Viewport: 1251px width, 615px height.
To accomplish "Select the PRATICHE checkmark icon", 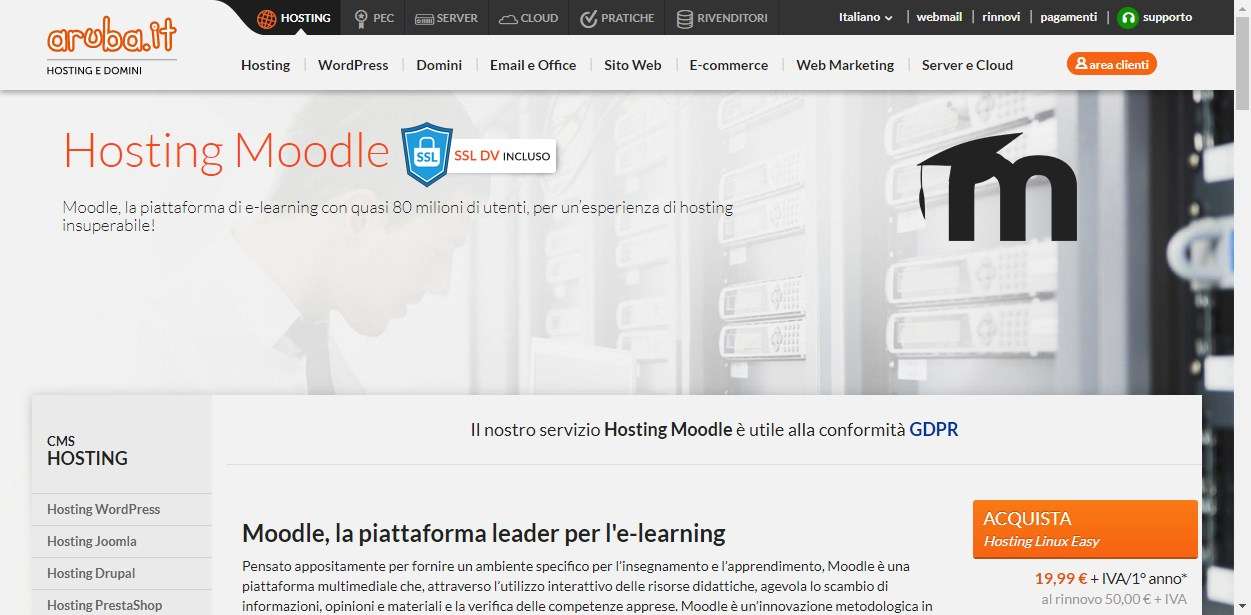I will click(x=587, y=16).
